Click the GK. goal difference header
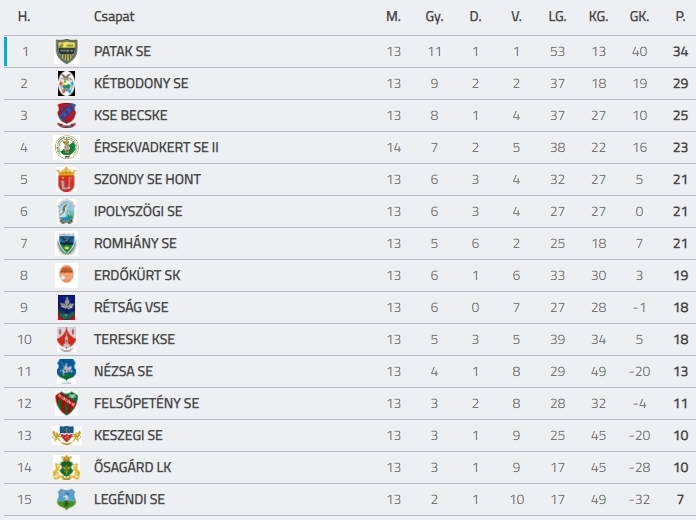This screenshot has width=696, height=520. point(639,17)
